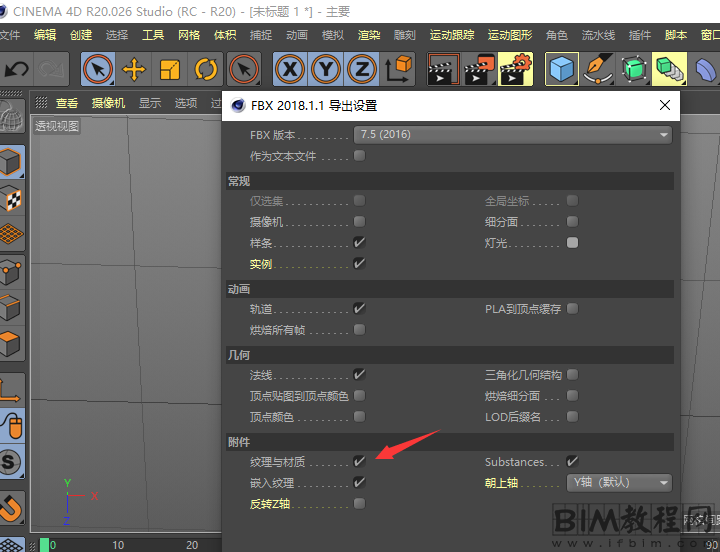This screenshot has width=720, height=552.
Task: Uncheck the 轨道 animation checkbox
Action: [x=360, y=309]
